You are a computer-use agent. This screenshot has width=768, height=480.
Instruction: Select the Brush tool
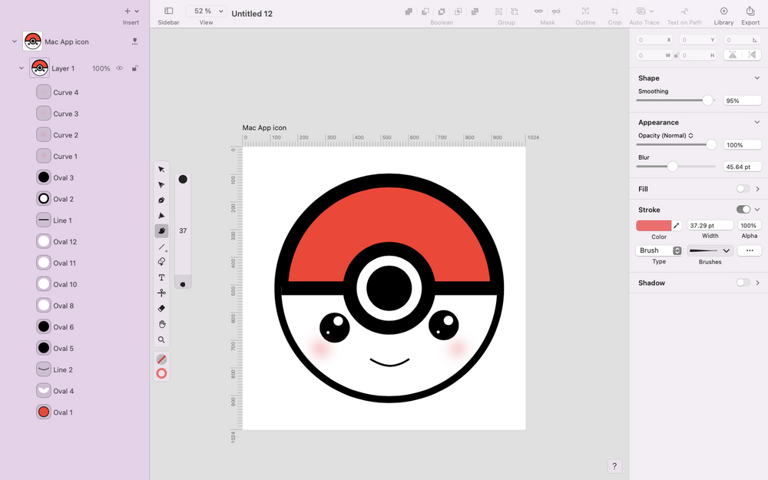point(161,231)
